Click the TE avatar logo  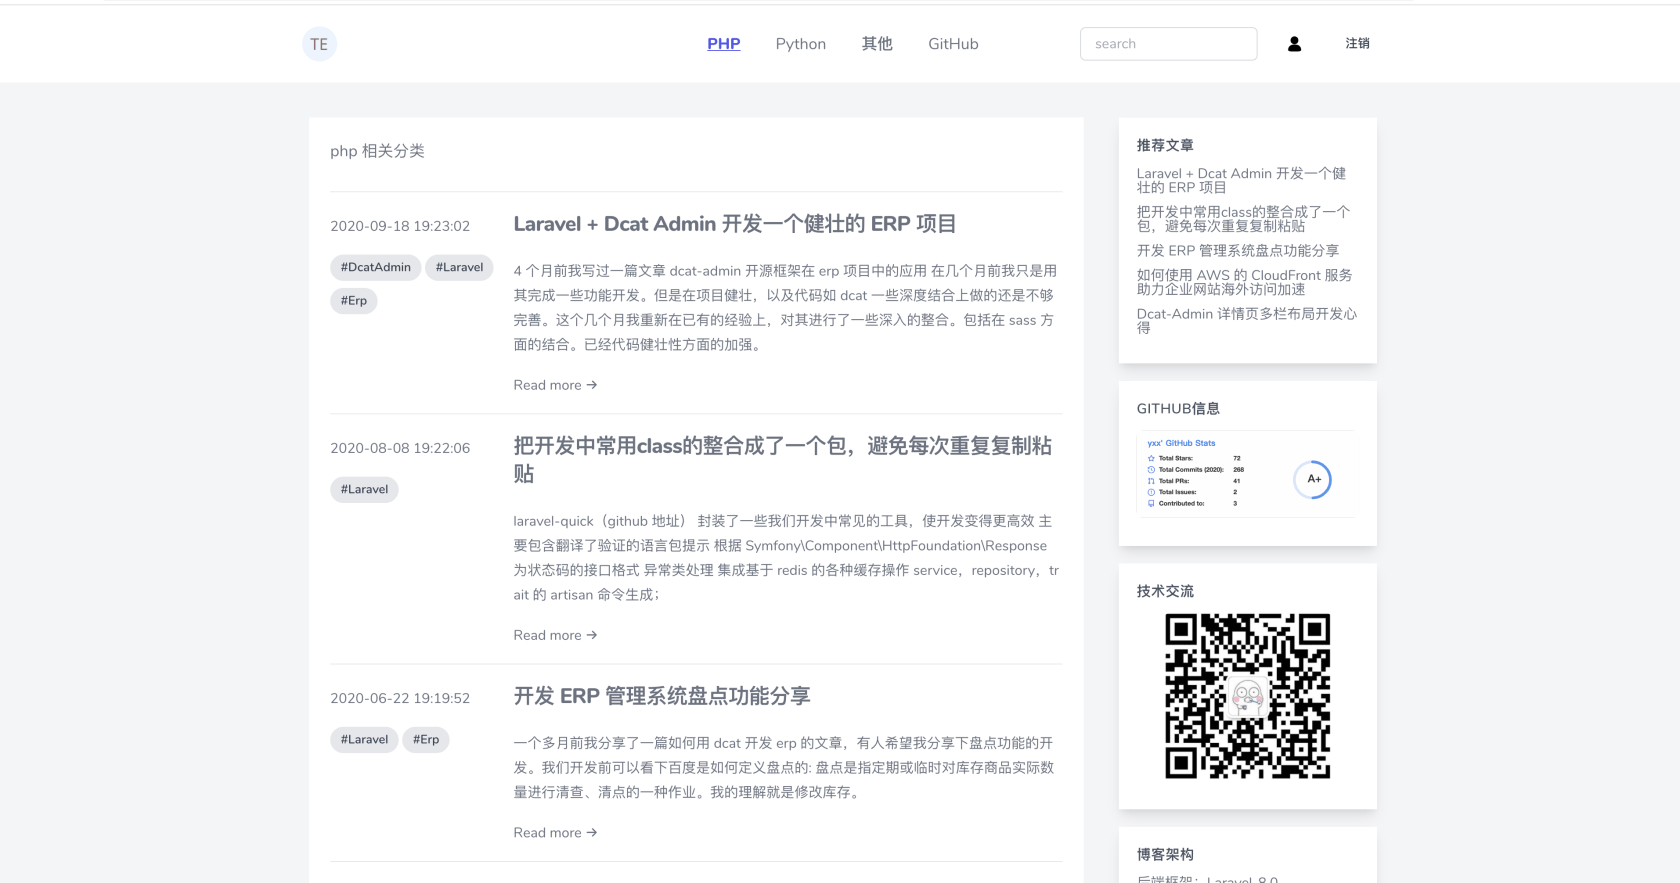coord(319,44)
